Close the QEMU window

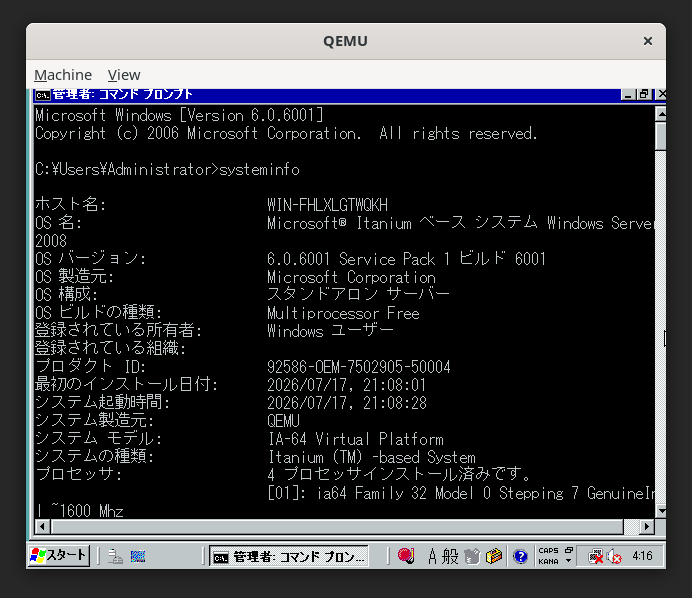pyautogui.click(x=647, y=41)
